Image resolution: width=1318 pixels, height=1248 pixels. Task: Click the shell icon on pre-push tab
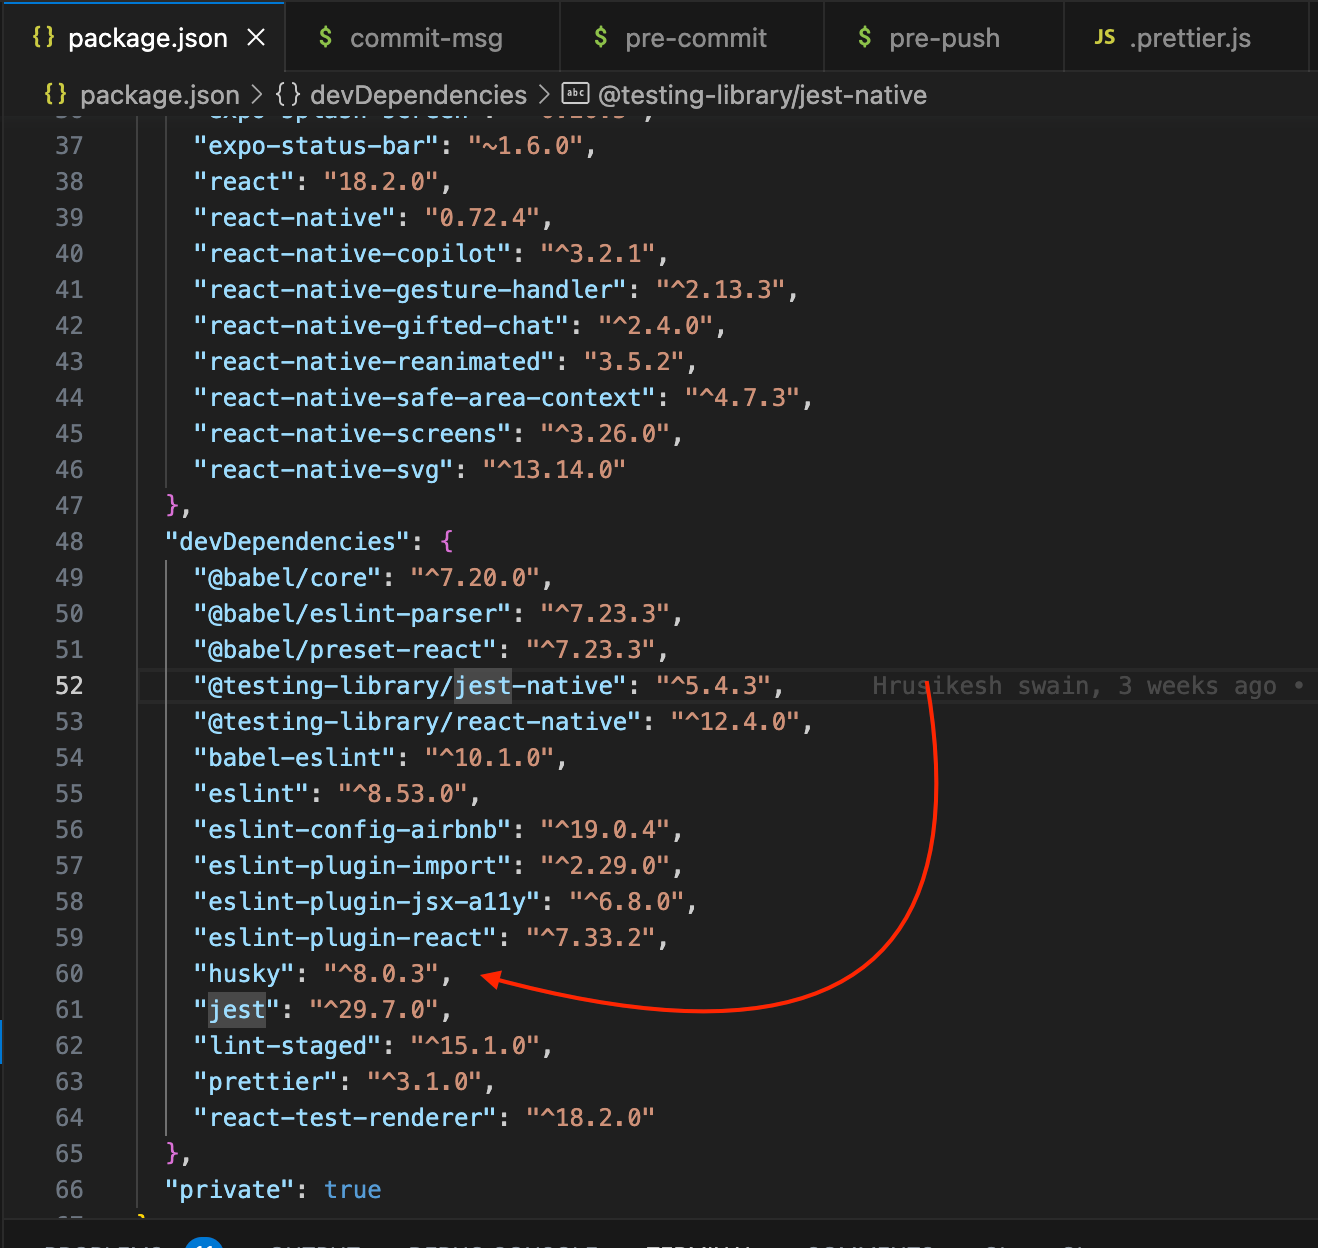tap(864, 38)
